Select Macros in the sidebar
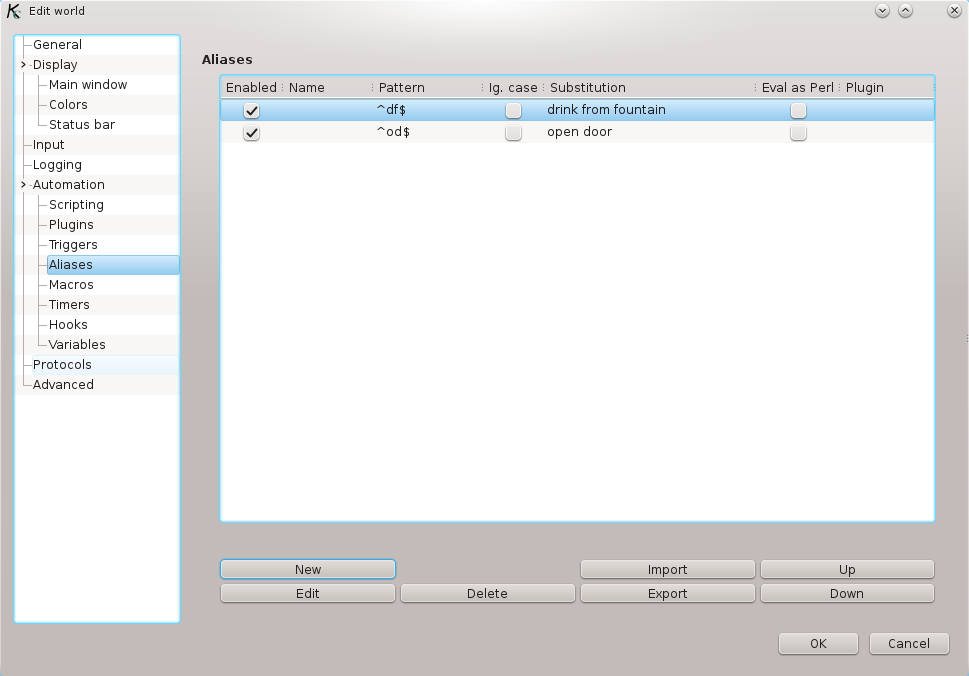969x676 pixels. (x=71, y=284)
